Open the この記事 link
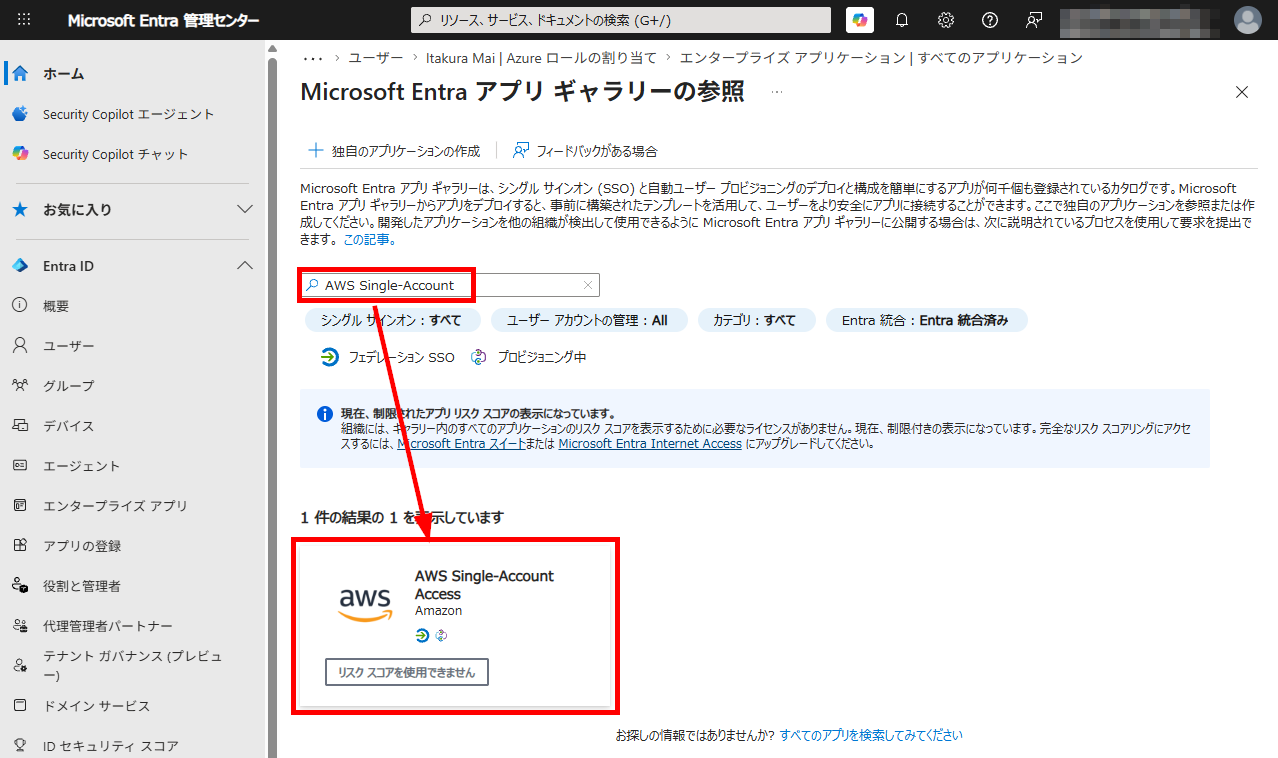The height and width of the screenshot is (758, 1278). [369, 240]
